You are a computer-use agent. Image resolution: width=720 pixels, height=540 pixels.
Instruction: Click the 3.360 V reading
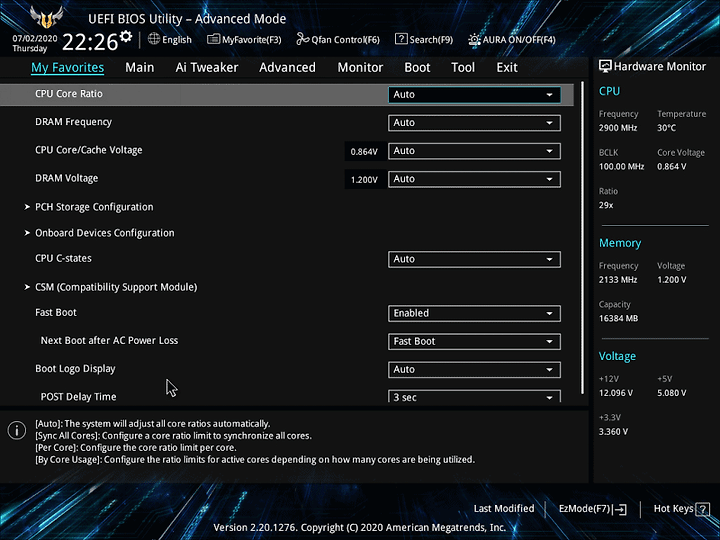pos(613,432)
